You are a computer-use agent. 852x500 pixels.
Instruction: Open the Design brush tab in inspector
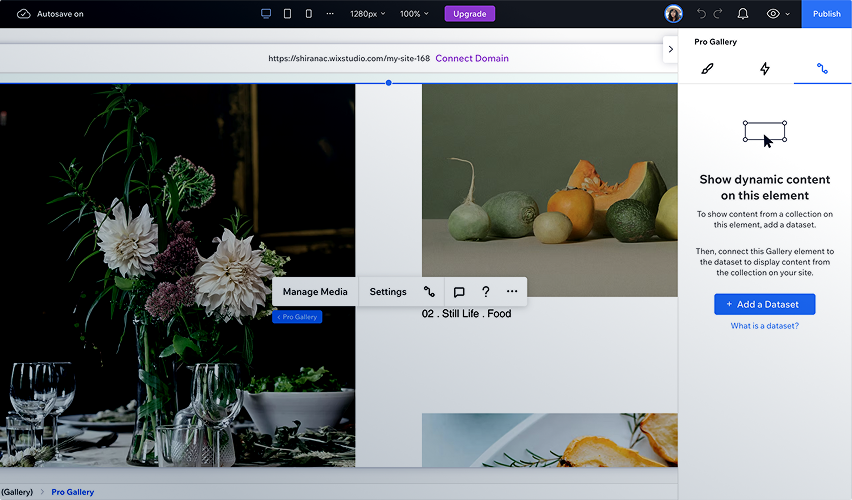tap(707, 68)
